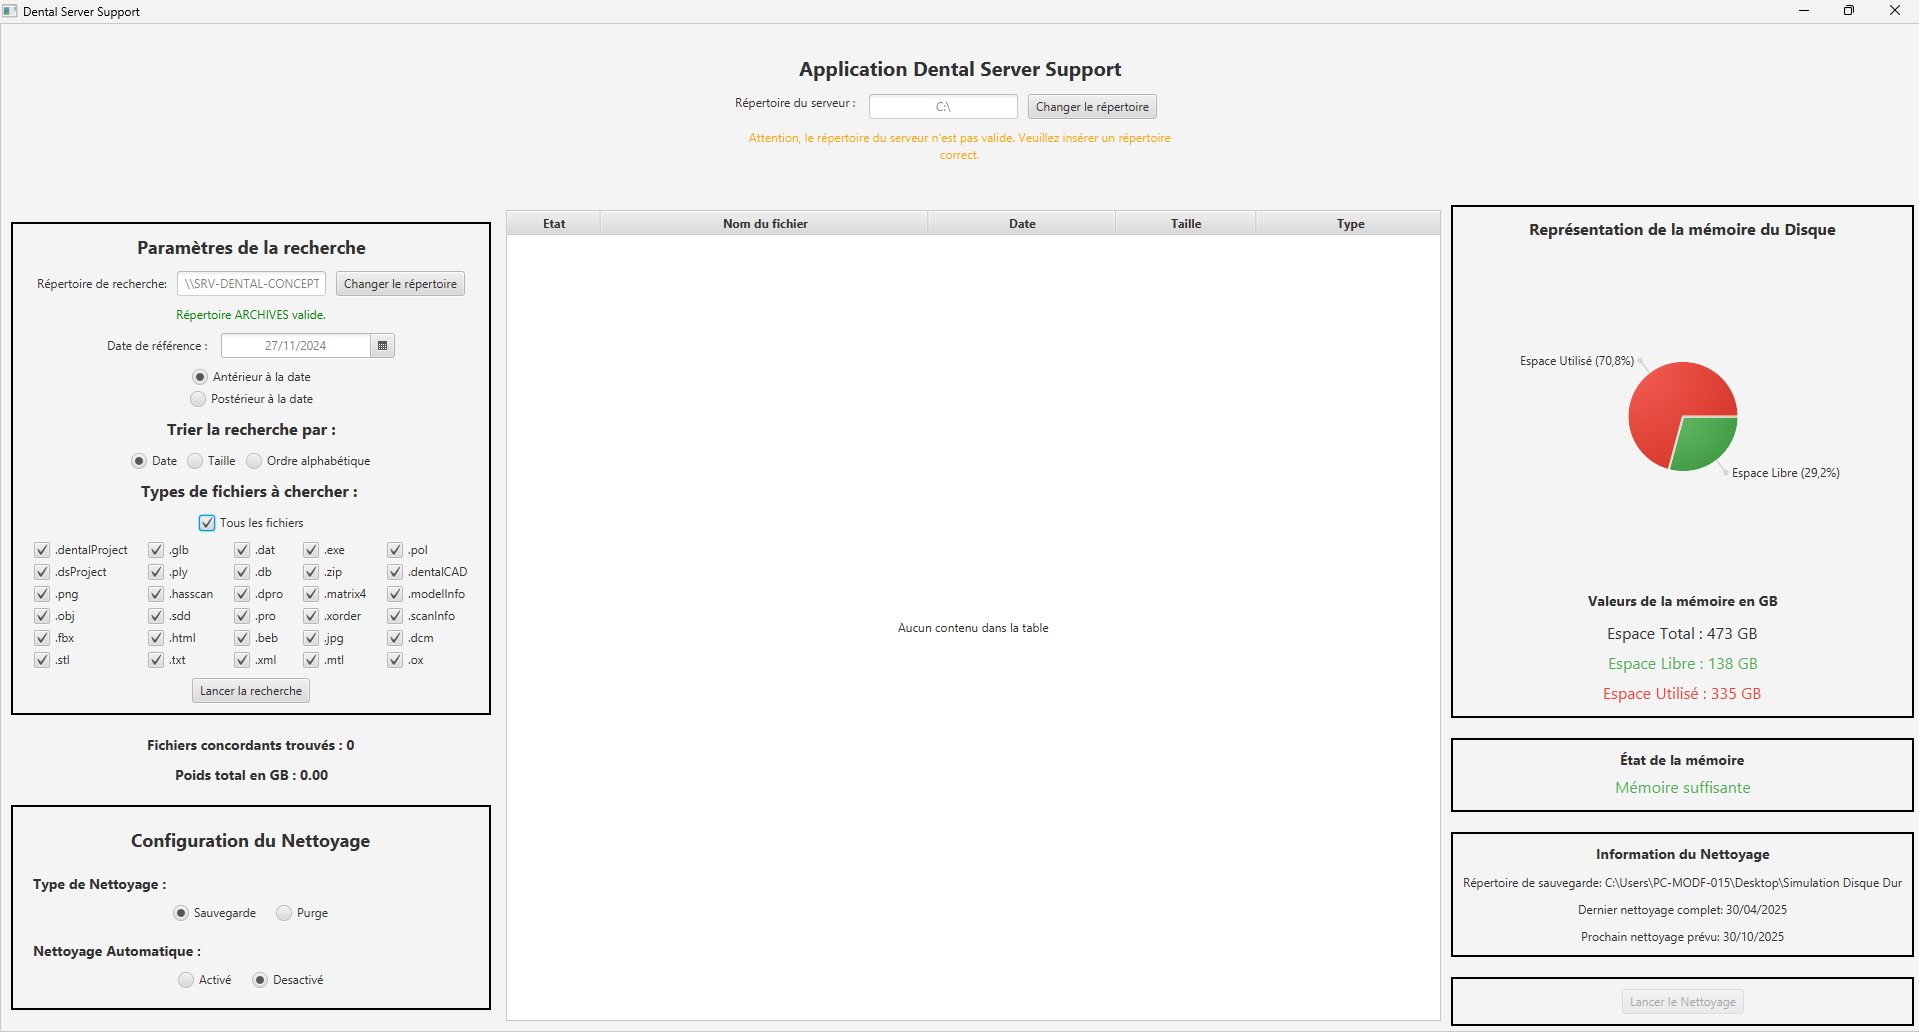
Task: Select 'Ordre alphabétique' sorting
Action: pos(254,461)
